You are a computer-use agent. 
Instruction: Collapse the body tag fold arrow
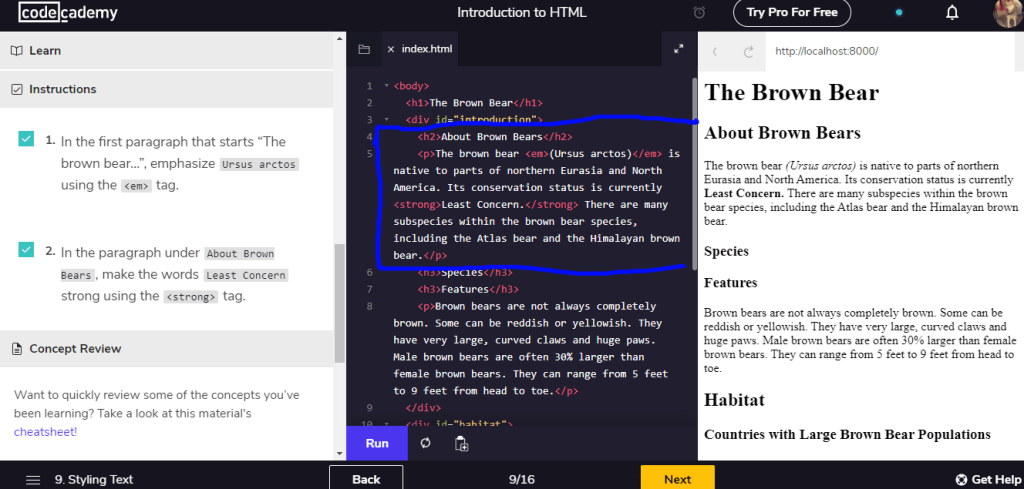point(387,86)
